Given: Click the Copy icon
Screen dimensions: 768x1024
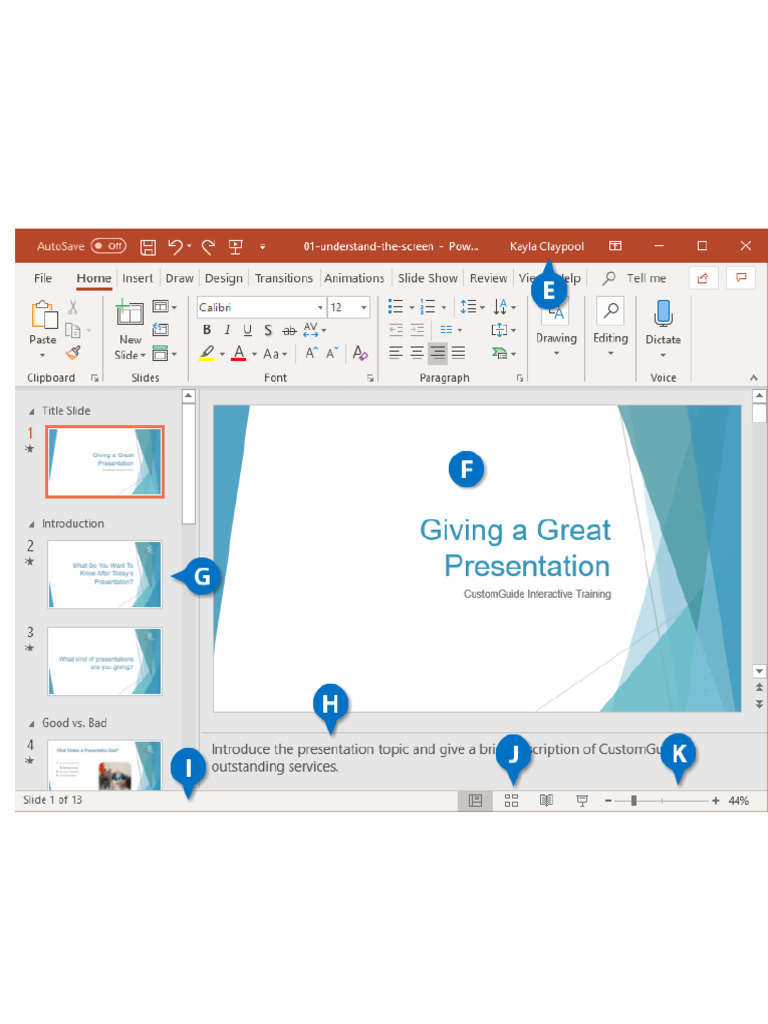Looking at the screenshot, I should coord(73,330).
